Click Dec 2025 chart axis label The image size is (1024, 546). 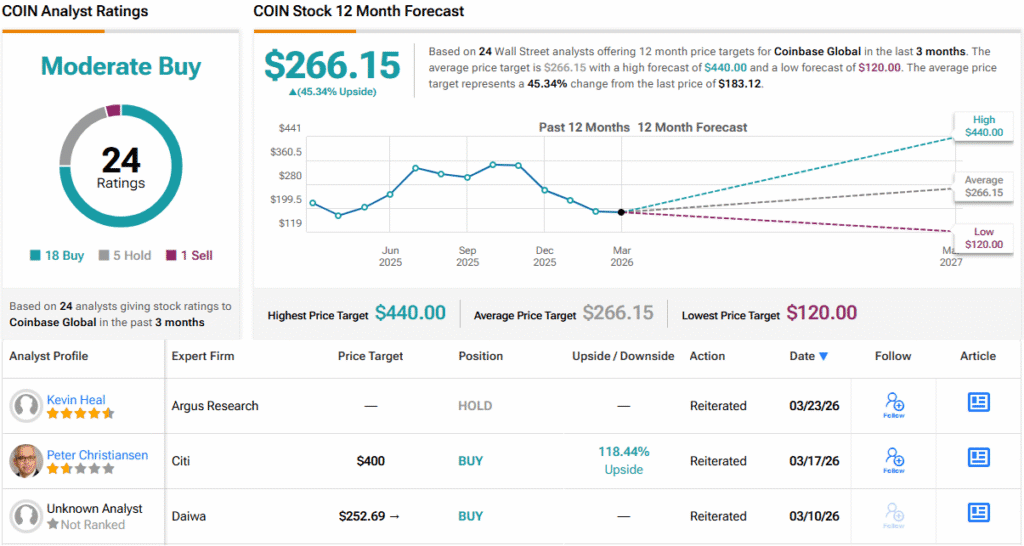[544, 256]
